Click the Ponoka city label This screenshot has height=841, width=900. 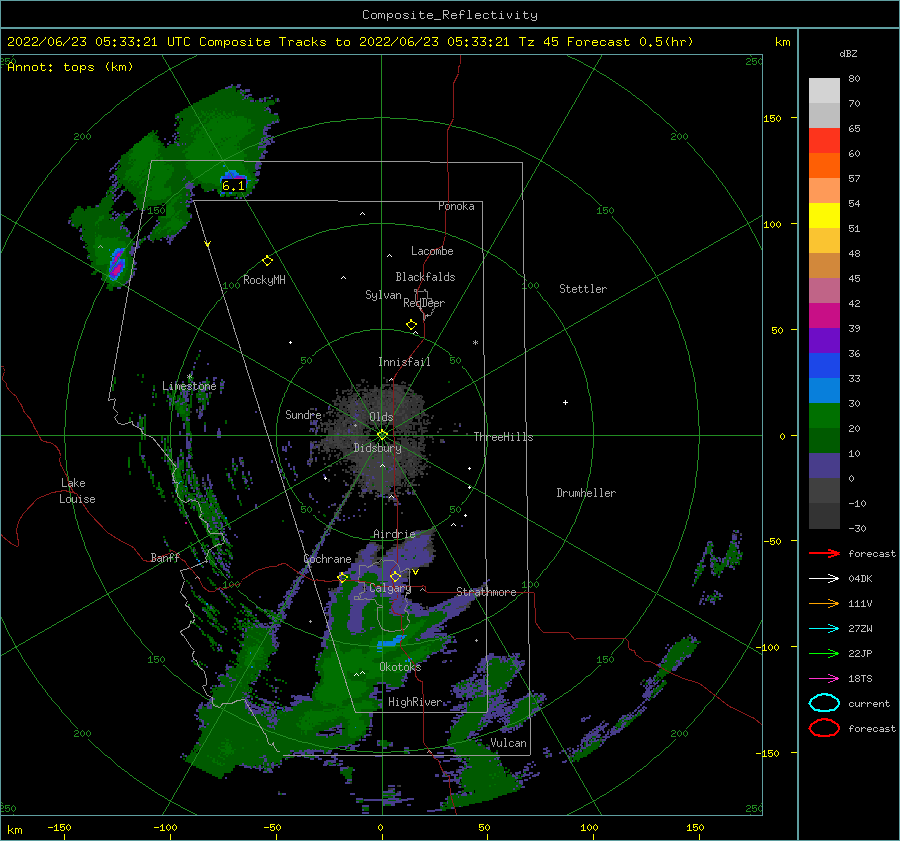coord(456,206)
